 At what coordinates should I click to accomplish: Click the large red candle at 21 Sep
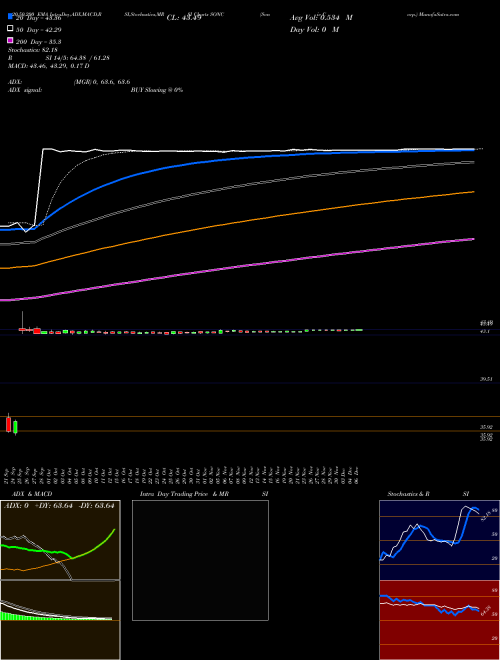[x=8, y=424]
